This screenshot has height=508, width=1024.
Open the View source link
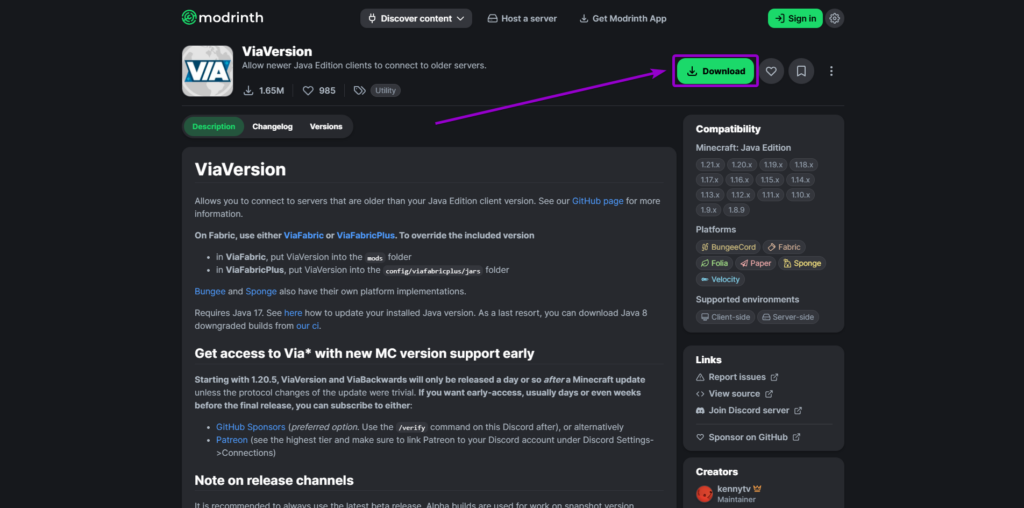(x=734, y=394)
